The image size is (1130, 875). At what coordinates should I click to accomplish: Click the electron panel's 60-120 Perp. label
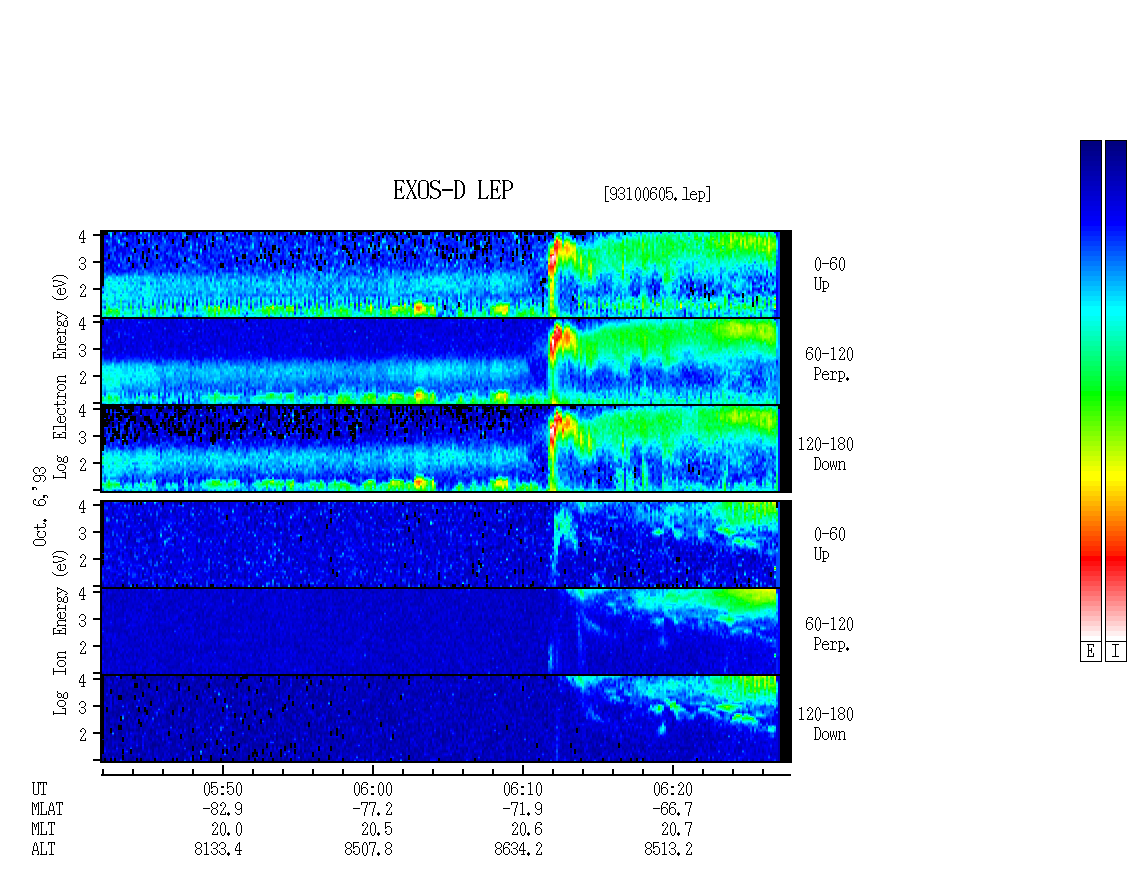coord(829,364)
